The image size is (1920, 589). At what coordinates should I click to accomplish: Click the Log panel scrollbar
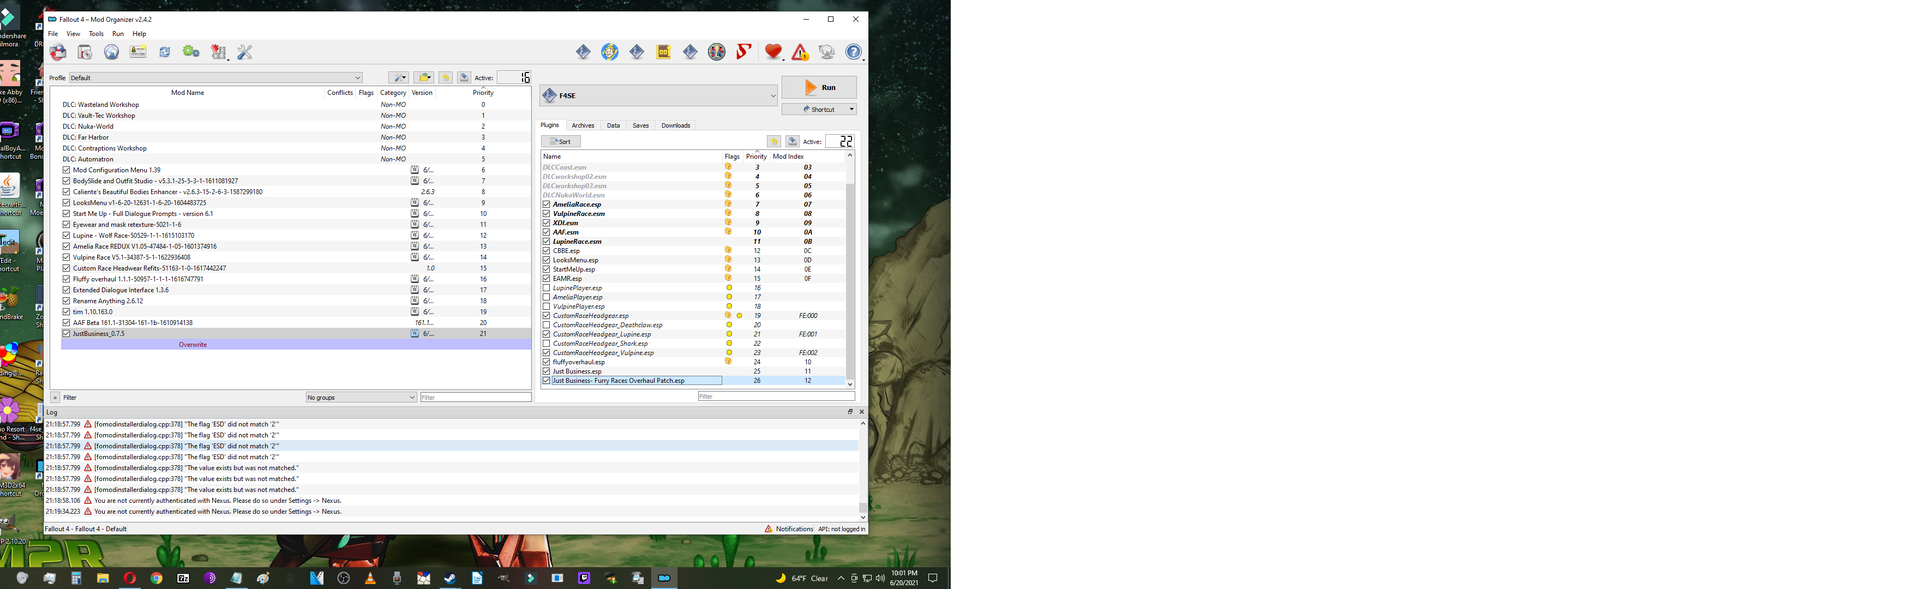(x=863, y=470)
